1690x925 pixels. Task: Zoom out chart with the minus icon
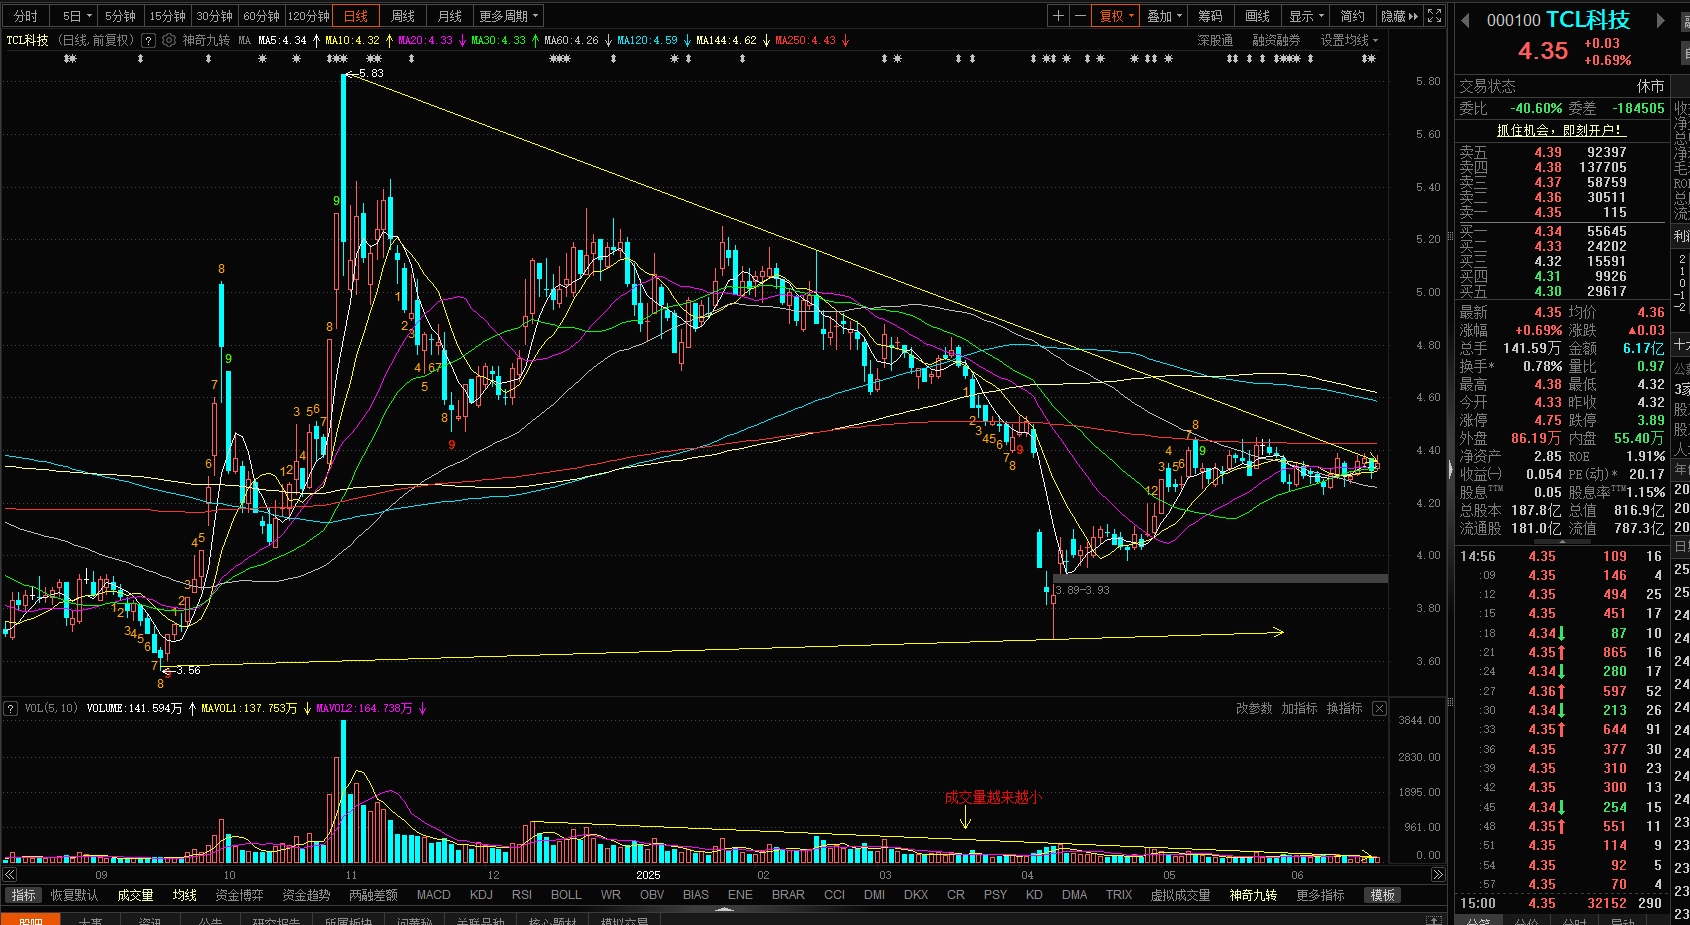(x=1080, y=16)
